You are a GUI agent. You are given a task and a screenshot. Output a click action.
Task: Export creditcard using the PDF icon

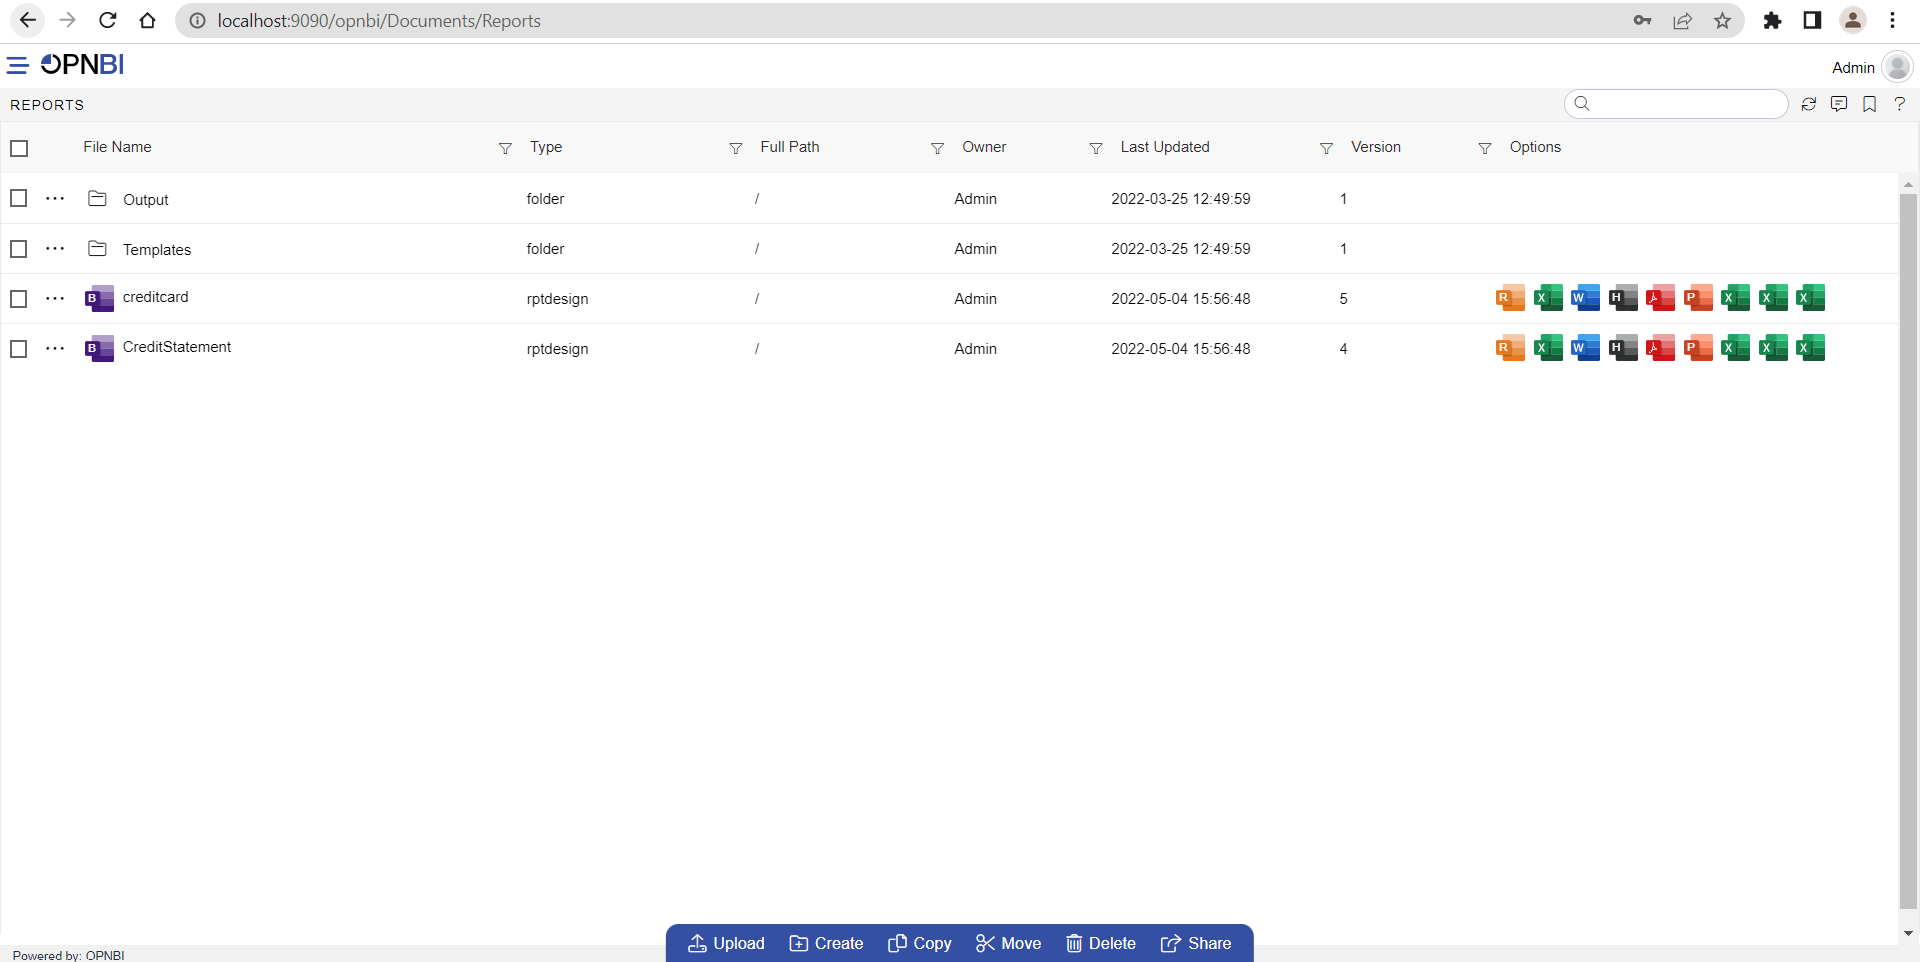coord(1660,298)
